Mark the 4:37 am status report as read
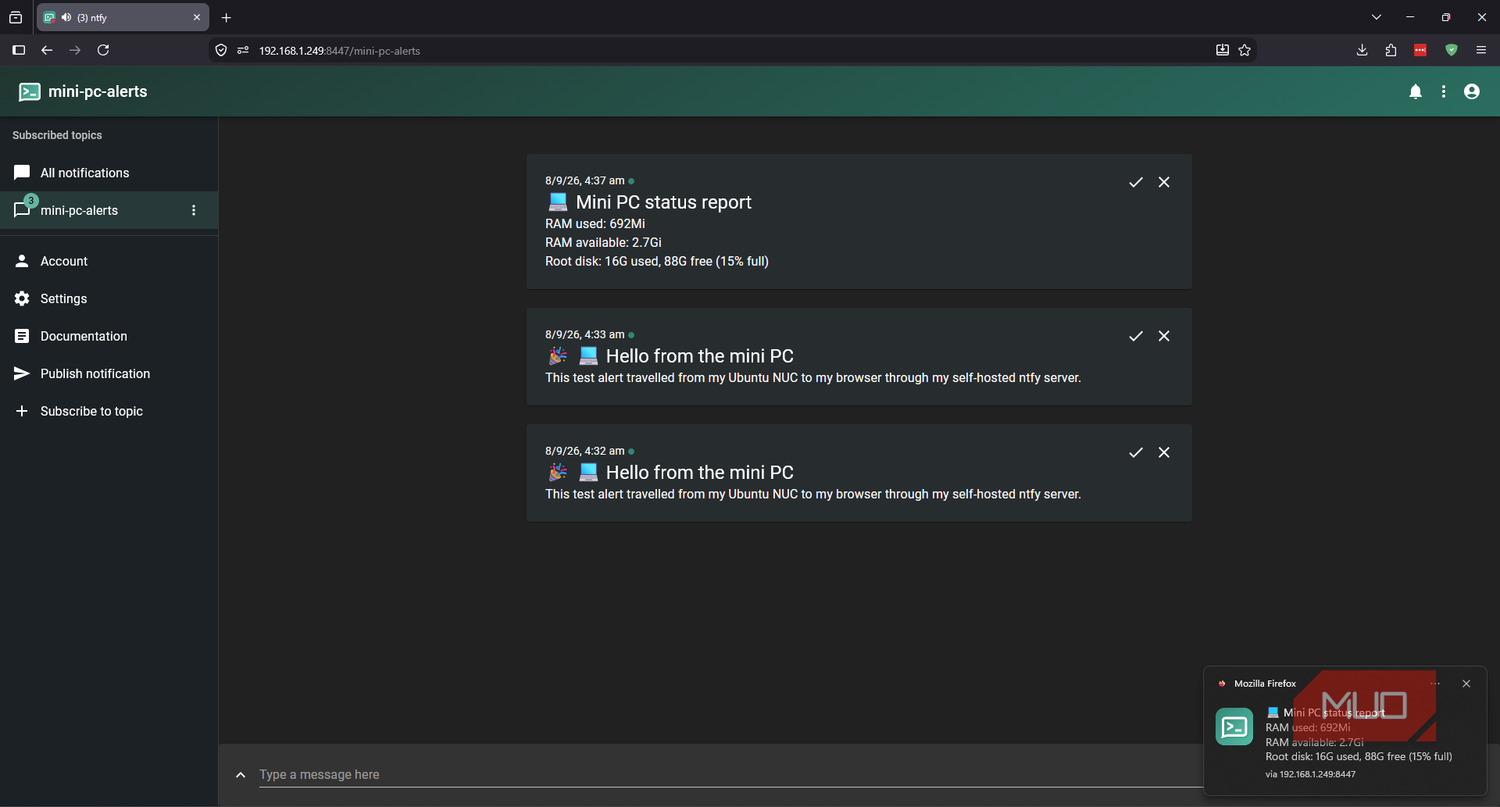The width and height of the screenshot is (1500, 807). coord(1136,182)
